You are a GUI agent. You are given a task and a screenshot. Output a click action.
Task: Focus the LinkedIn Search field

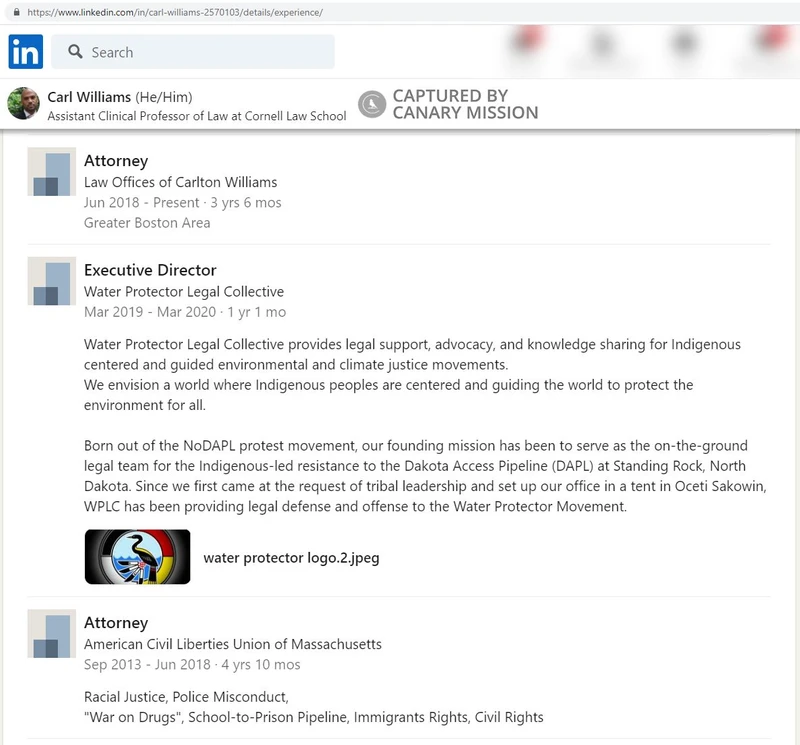[x=193, y=52]
